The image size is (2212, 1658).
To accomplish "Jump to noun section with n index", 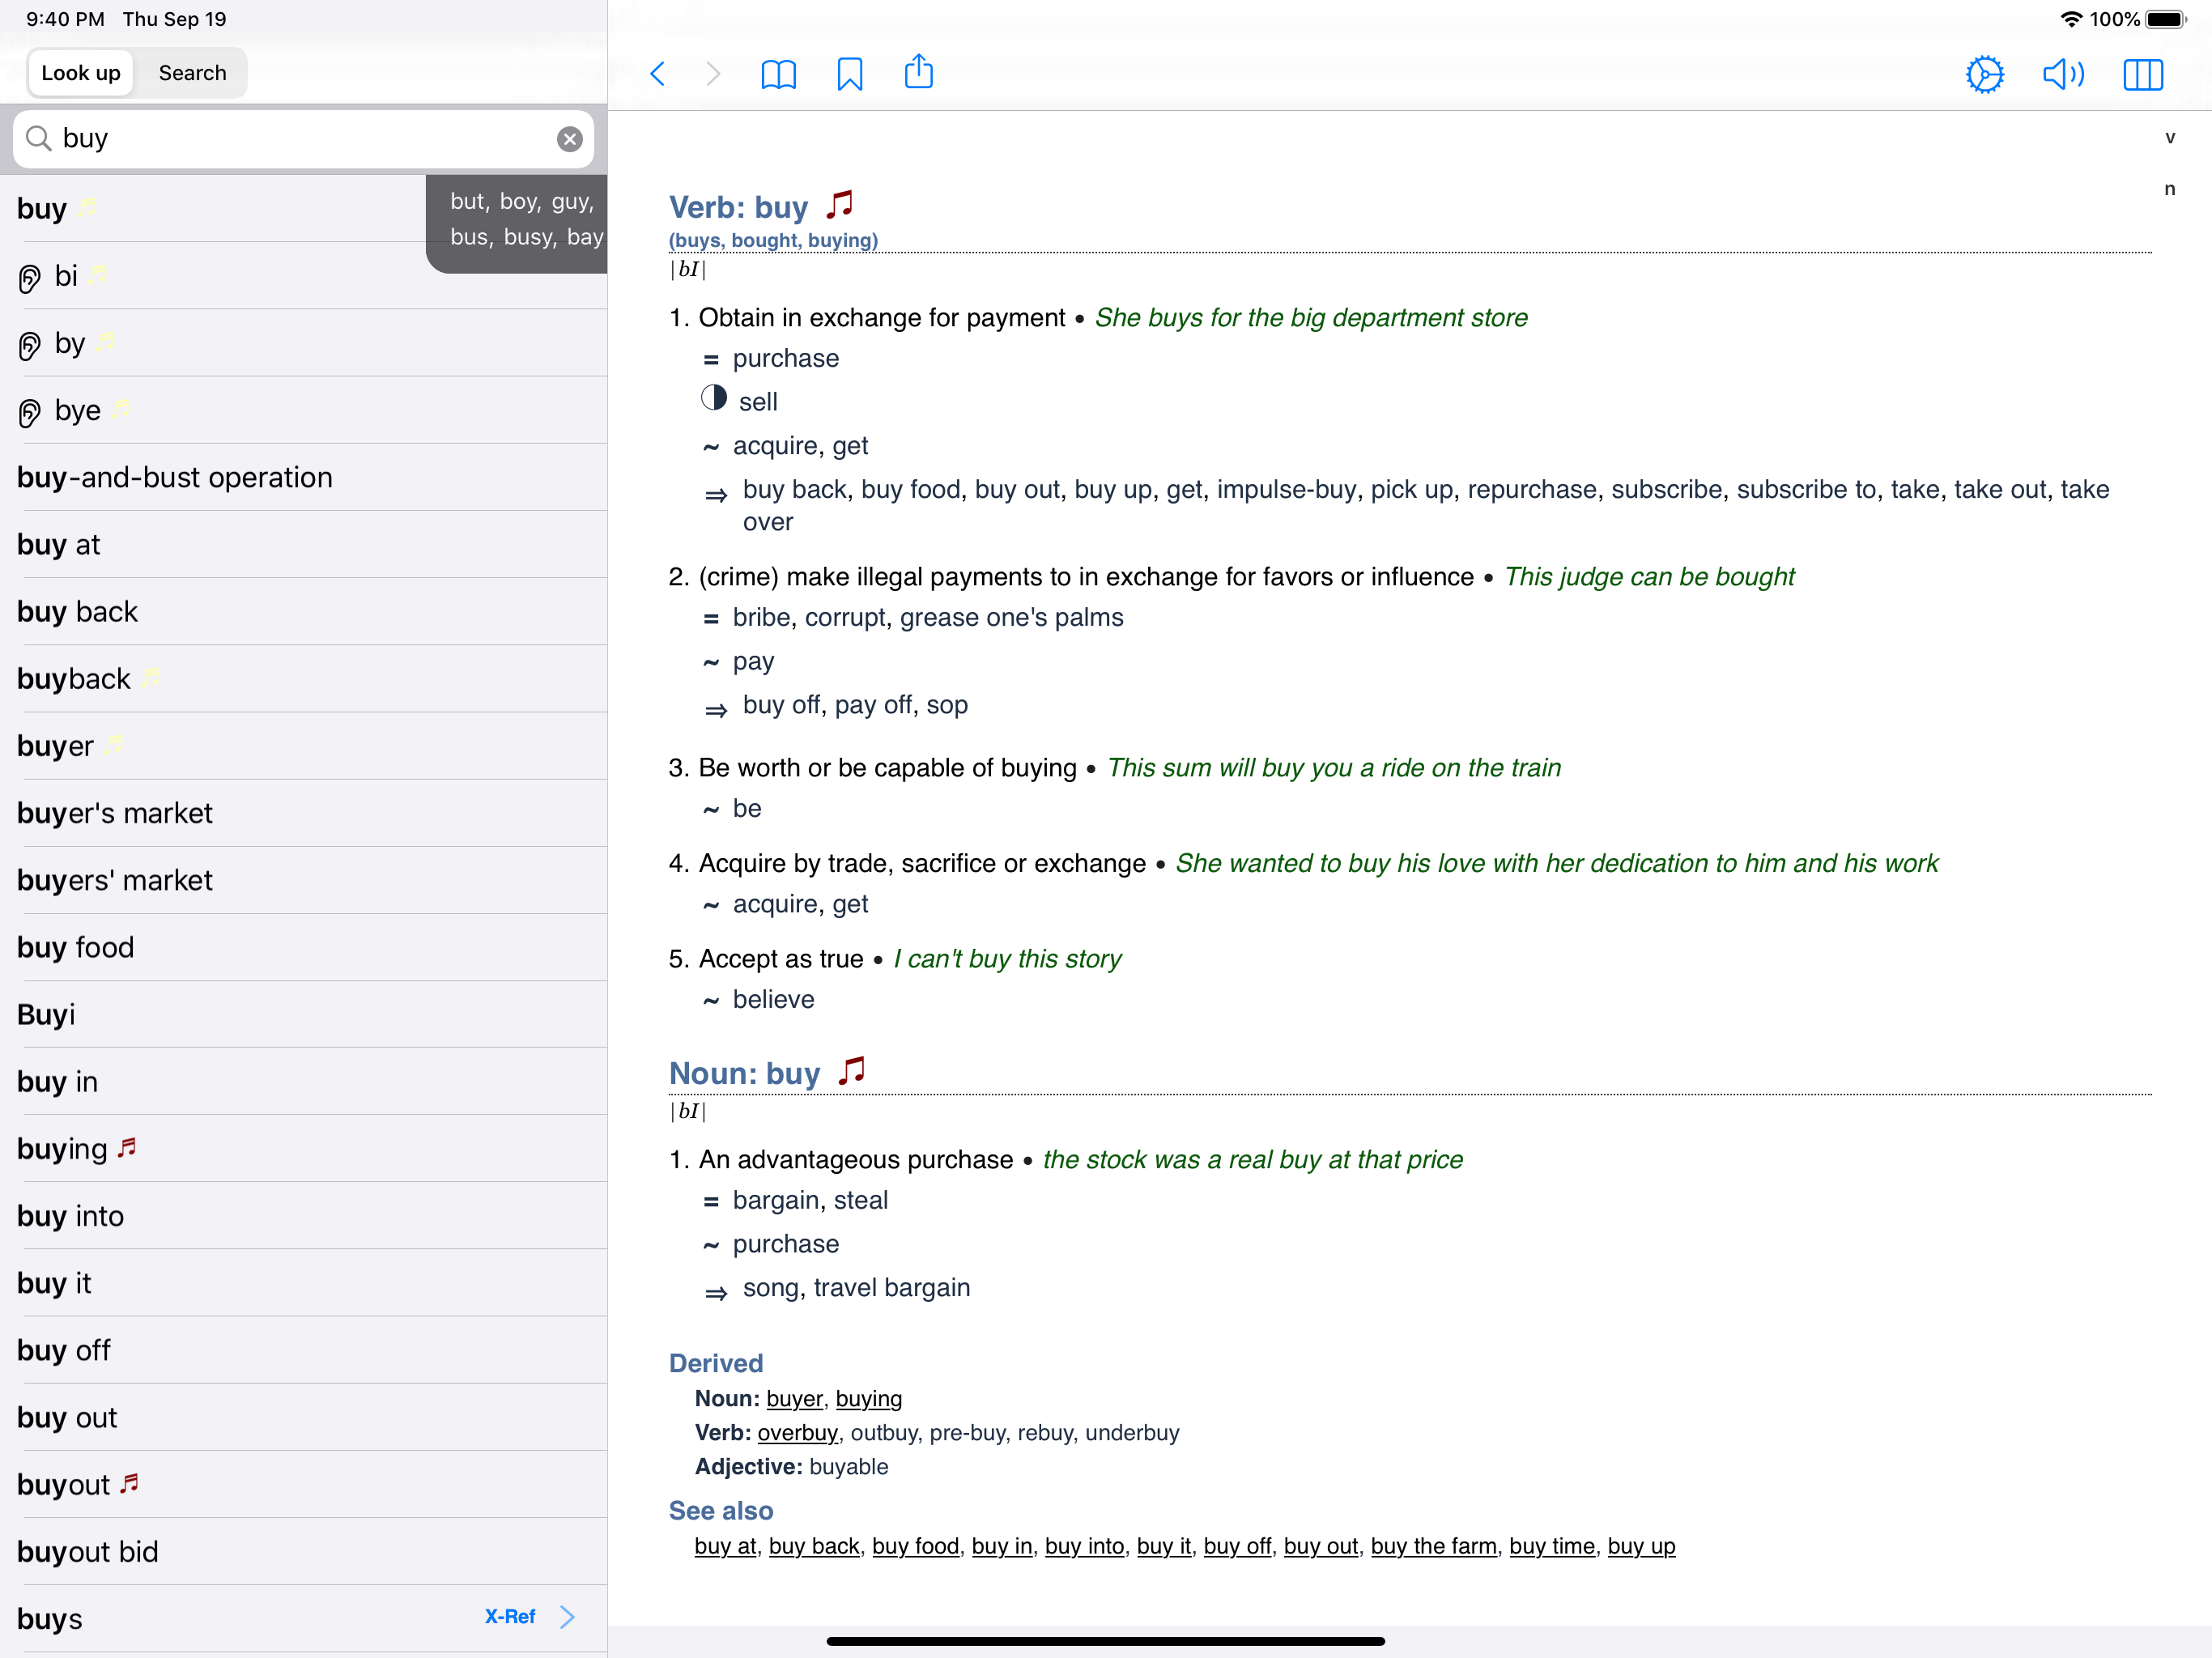I will [2169, 189].
